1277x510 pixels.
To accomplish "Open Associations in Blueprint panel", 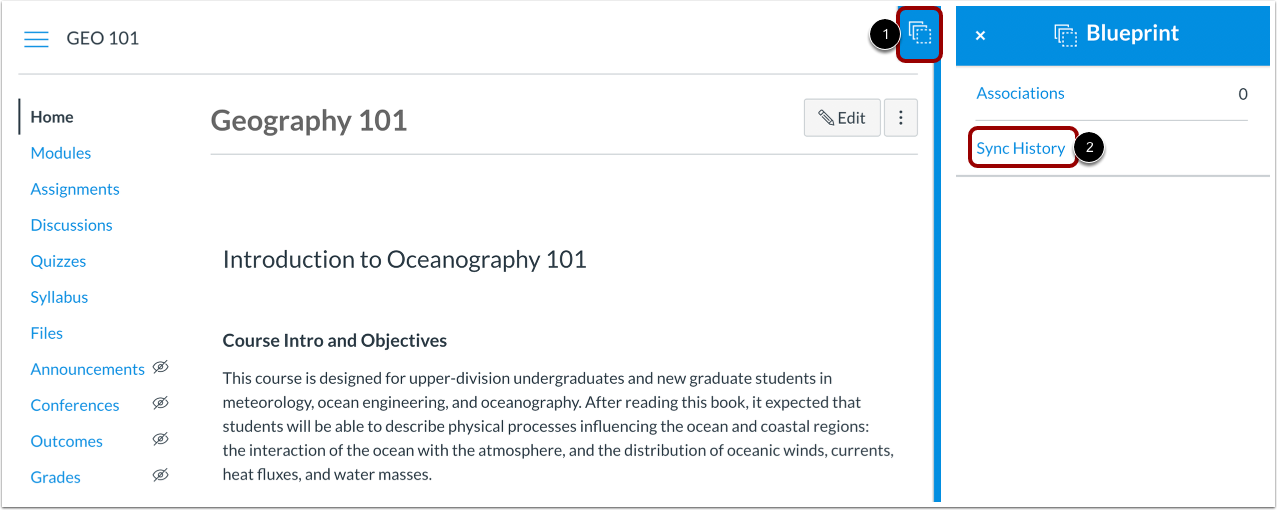I will [1020, 93].
